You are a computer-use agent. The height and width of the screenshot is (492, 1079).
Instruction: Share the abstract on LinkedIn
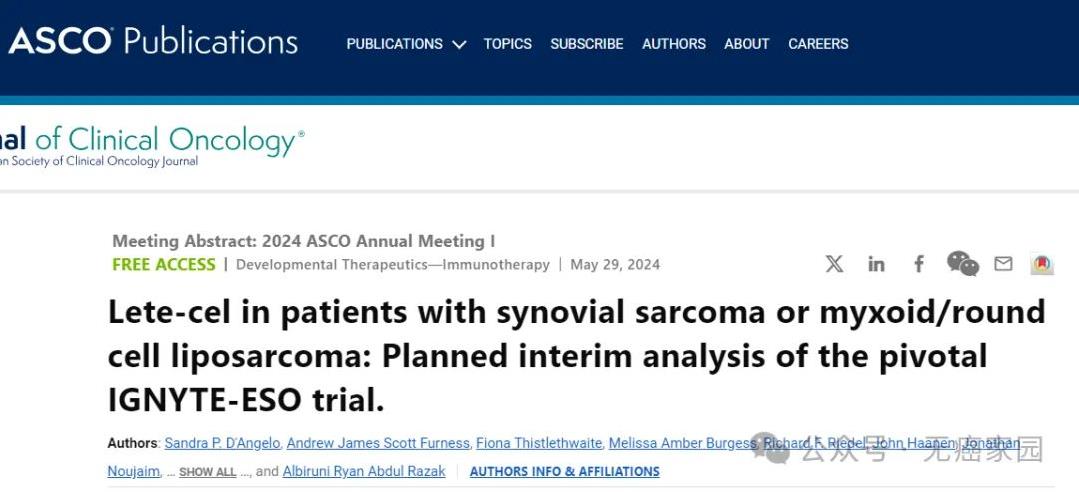coord(876,264)
